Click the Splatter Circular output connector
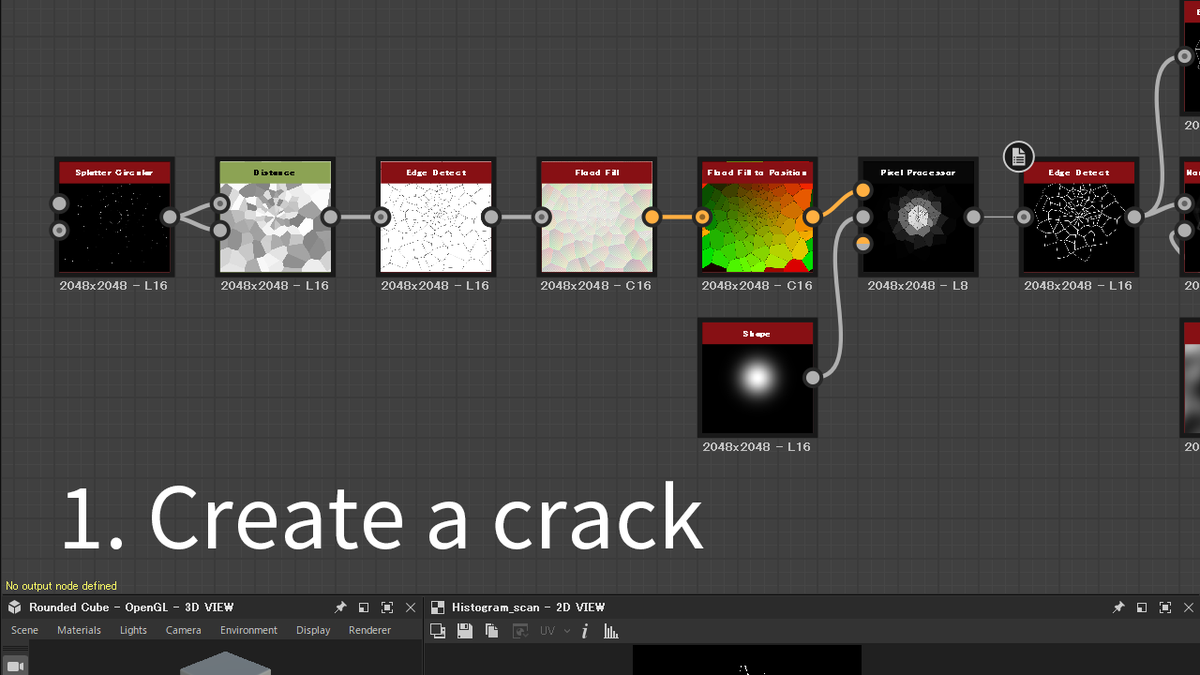The width and height of the screenshot is (1200, 675). pos(170,216)
